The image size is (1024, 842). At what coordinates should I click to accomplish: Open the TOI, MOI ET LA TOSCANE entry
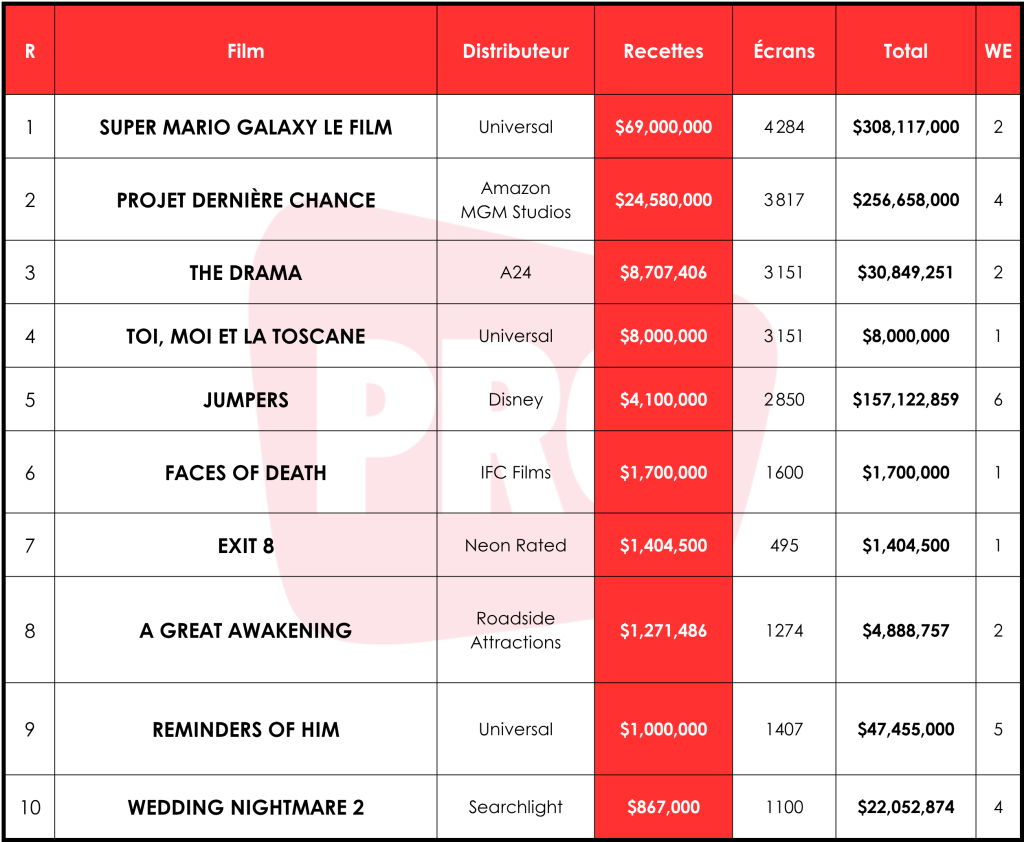[x=245, y=336]
